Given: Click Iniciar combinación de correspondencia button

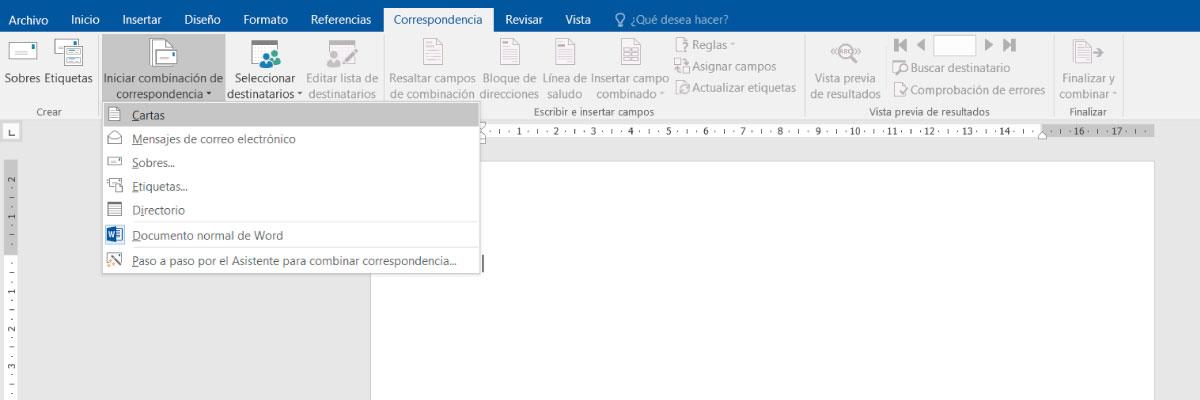Looking at the screenshot, I should pyautogui.click(x=163, y=68).
